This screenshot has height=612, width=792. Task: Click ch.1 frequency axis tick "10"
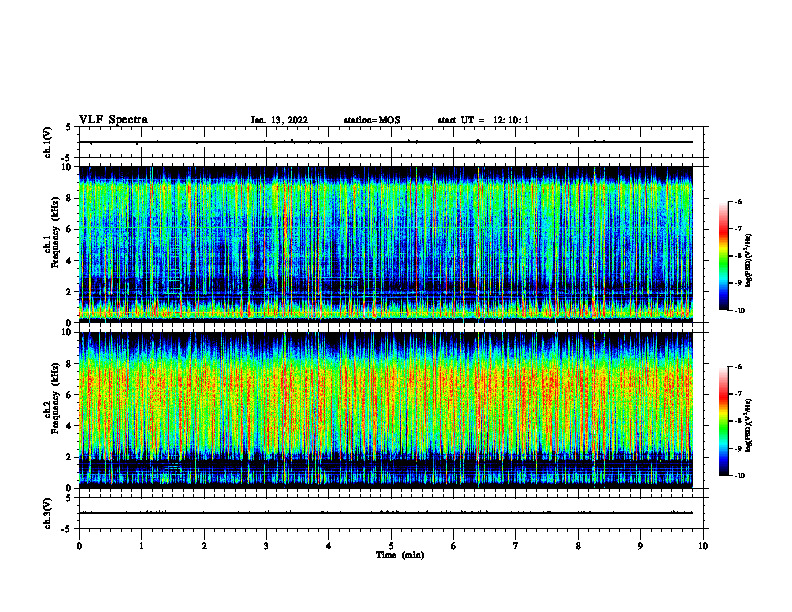click(x=69, y=167)
